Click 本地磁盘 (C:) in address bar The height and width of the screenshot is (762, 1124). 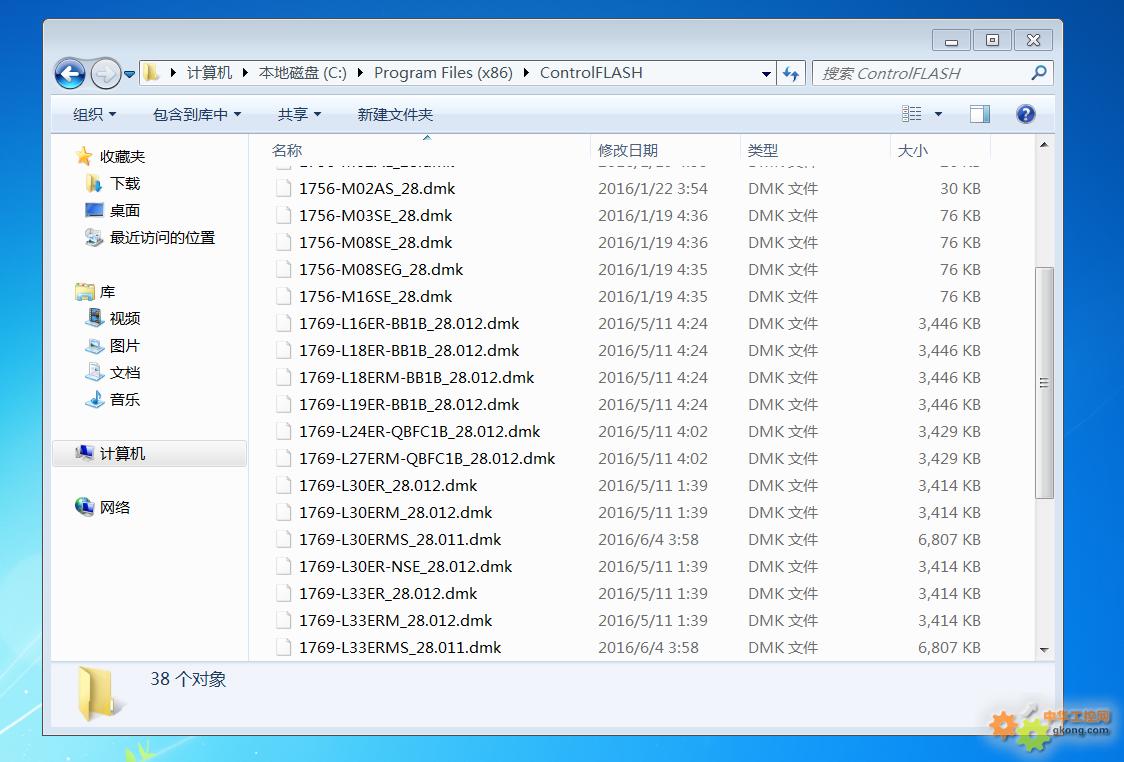click(303, 73)
